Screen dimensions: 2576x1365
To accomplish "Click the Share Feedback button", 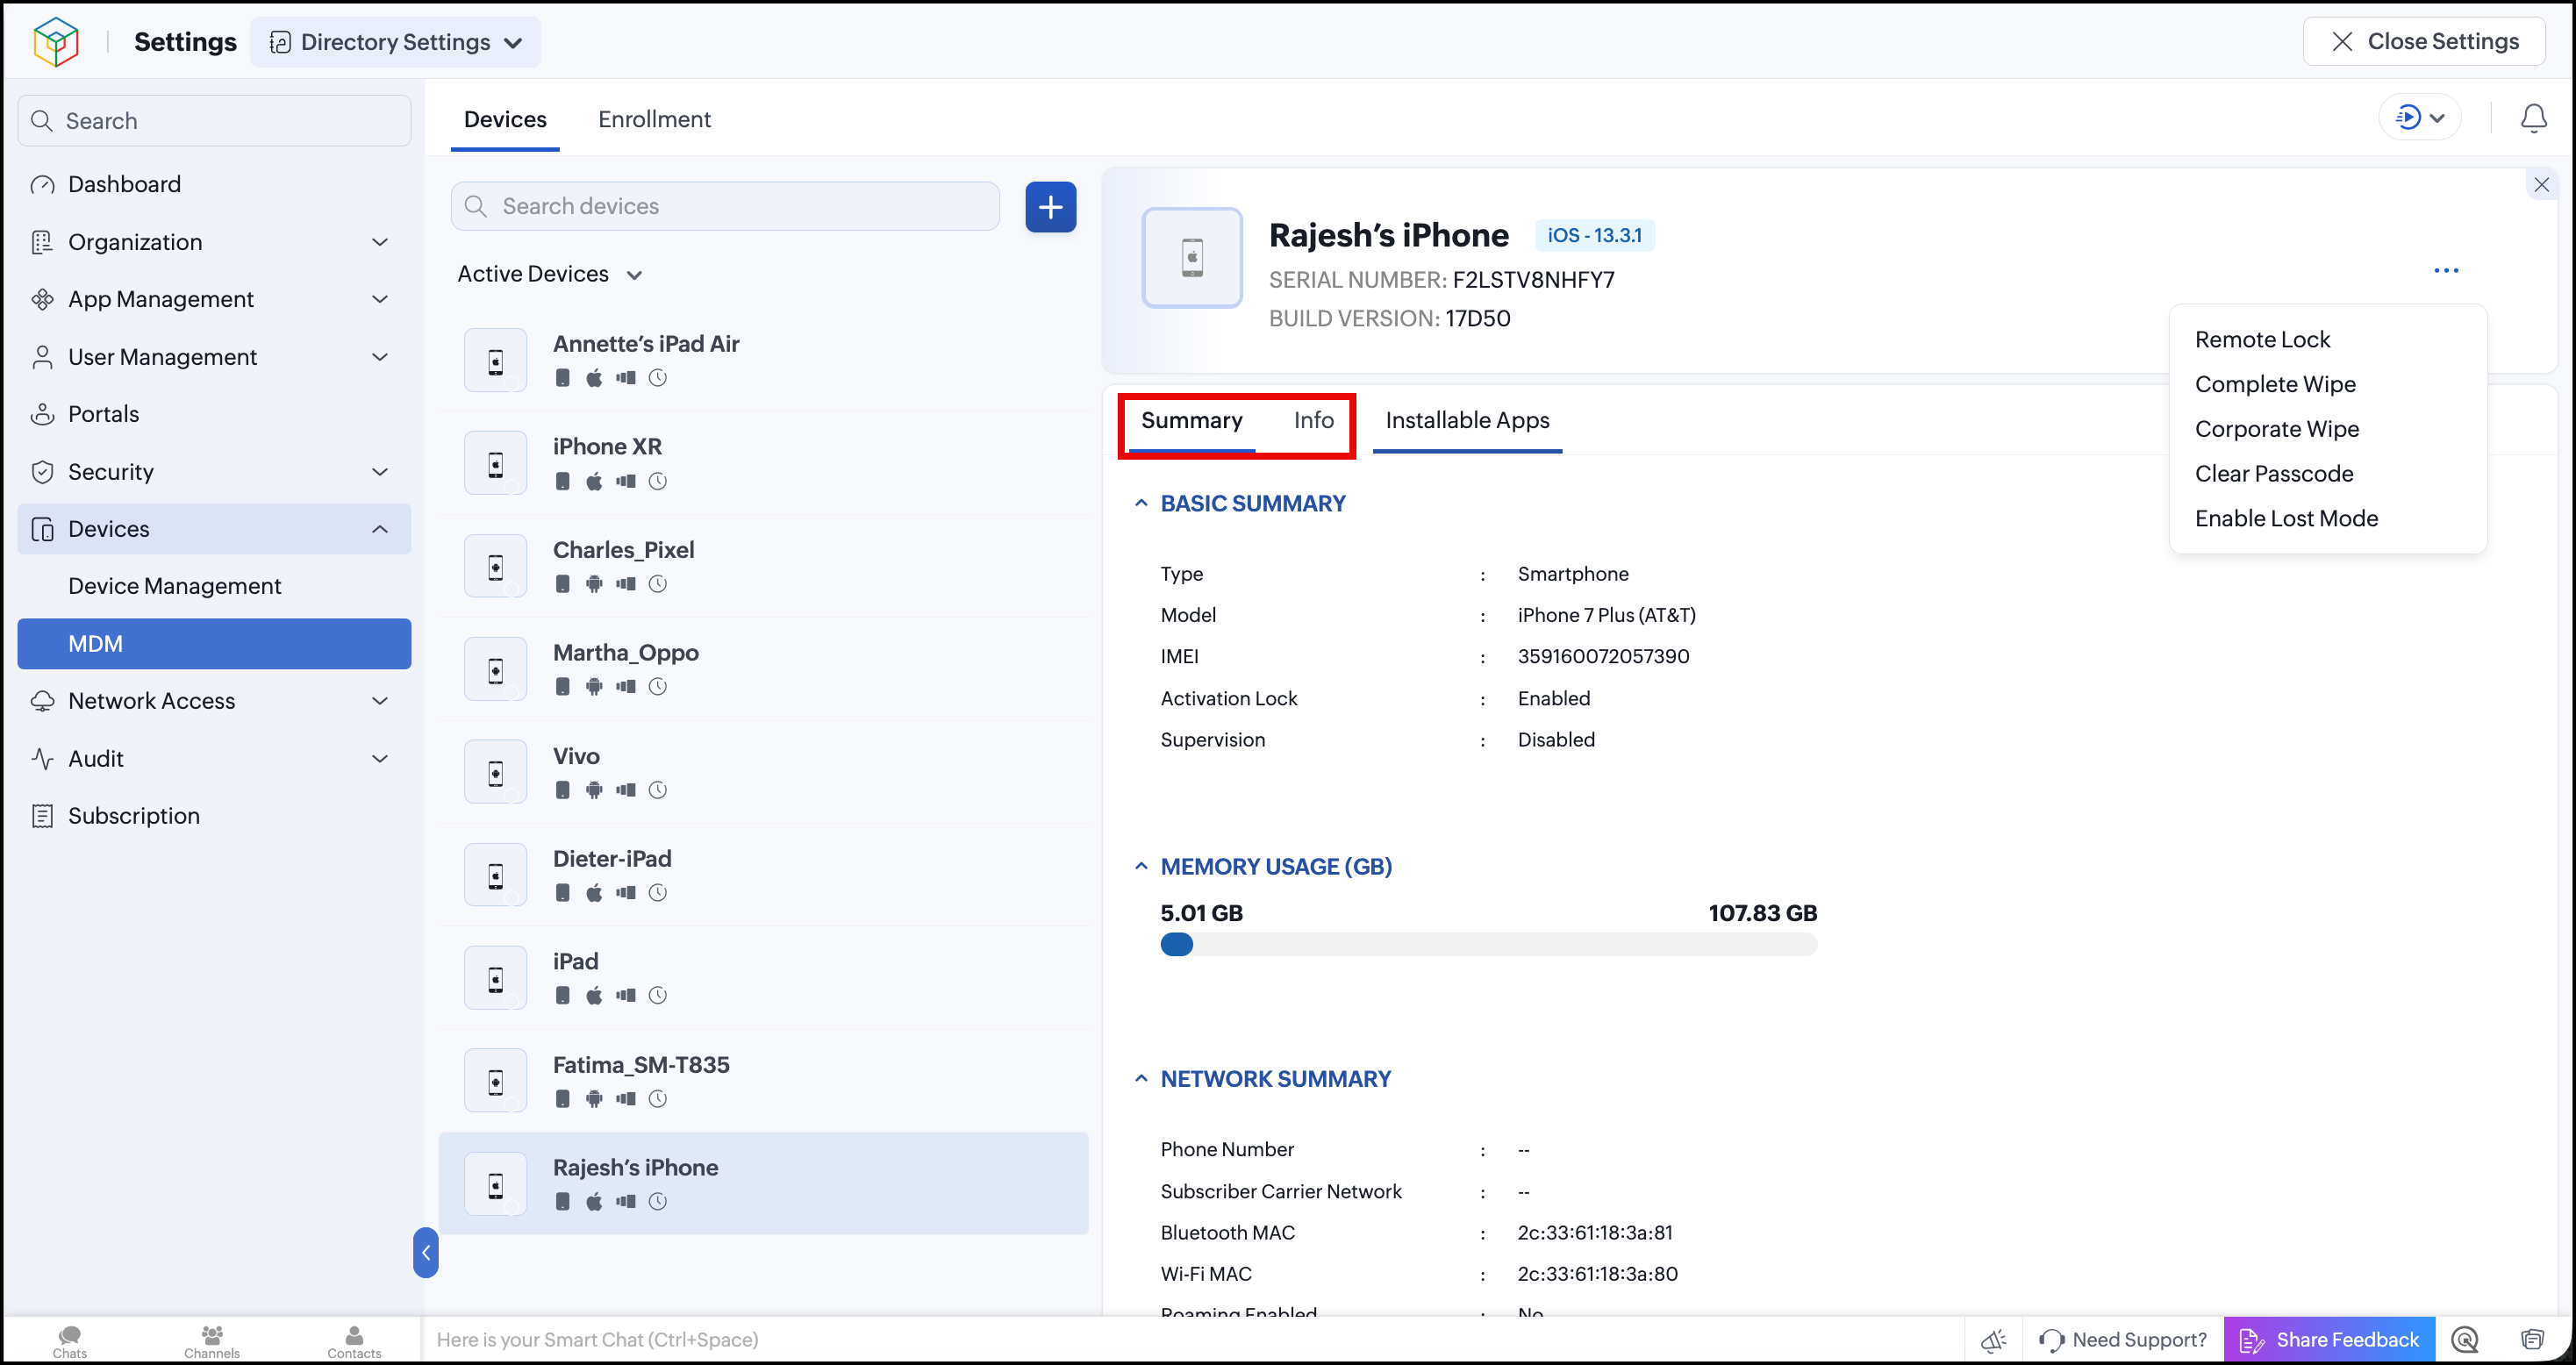I will click(x=2329, y=1340).
